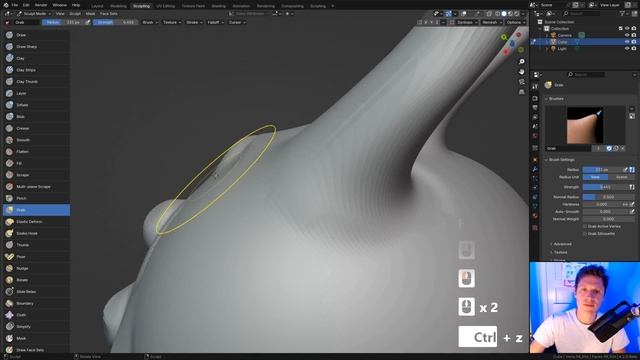Toggle visibility of Collection in outliner

point(627,29)
